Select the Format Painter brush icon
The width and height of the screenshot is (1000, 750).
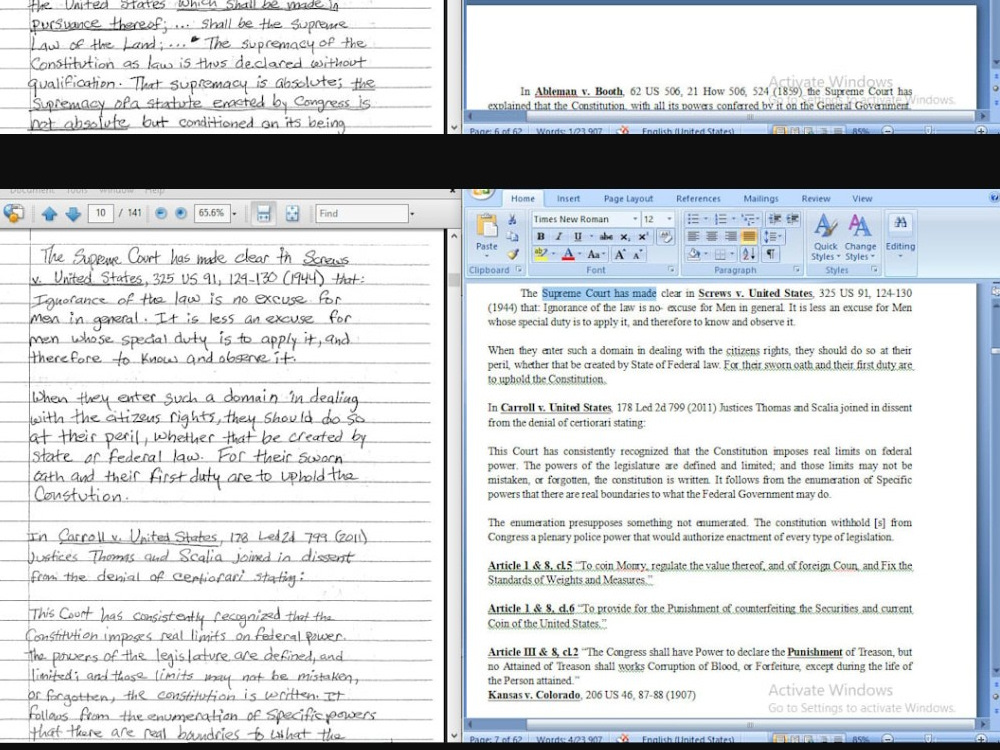coord(512,254)
